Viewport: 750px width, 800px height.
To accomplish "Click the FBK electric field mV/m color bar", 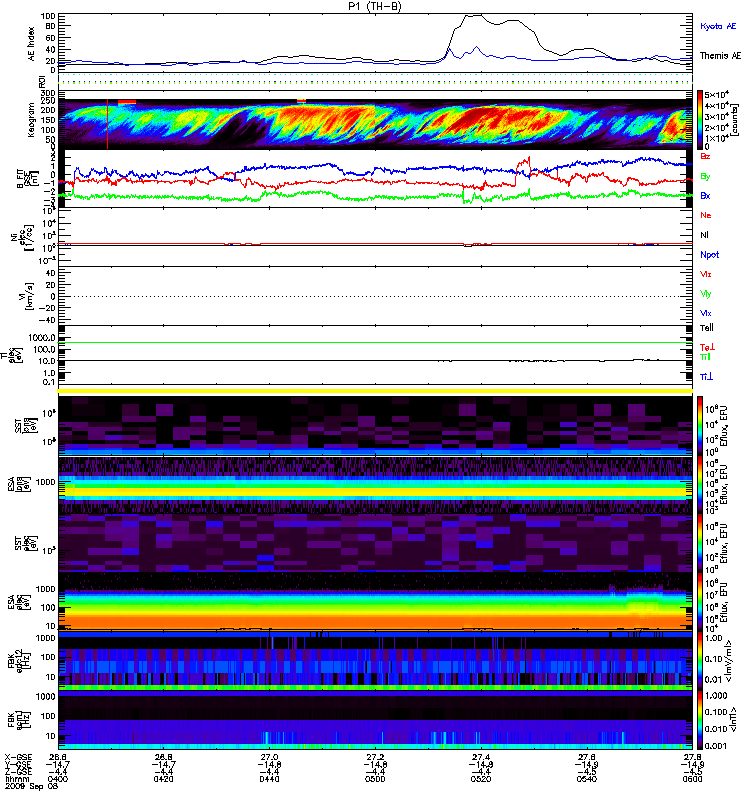I will coord(700,661).
